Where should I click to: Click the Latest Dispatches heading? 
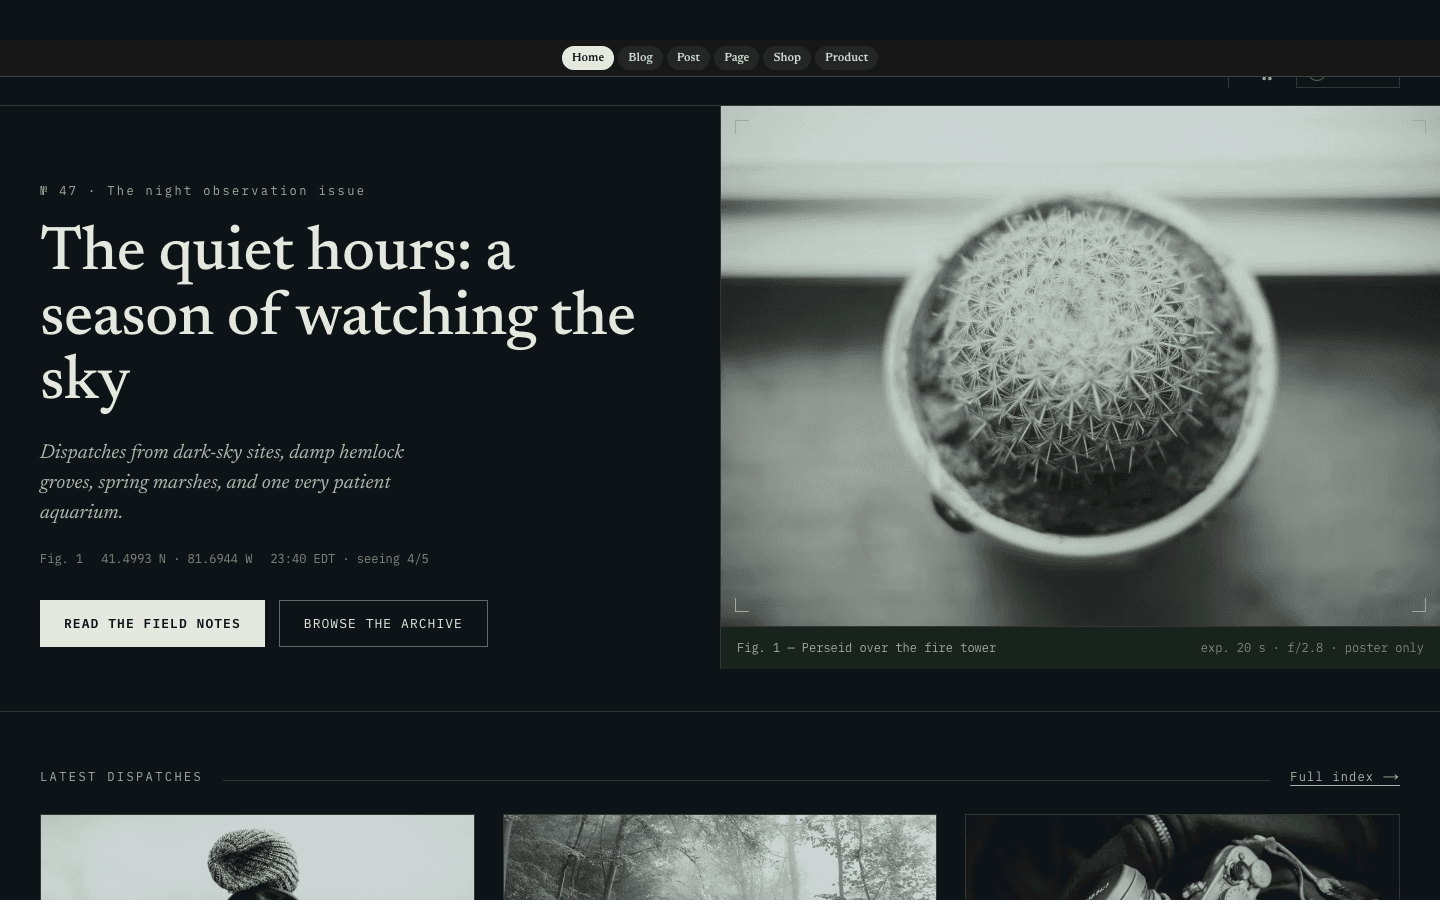(x=121, y=777)
